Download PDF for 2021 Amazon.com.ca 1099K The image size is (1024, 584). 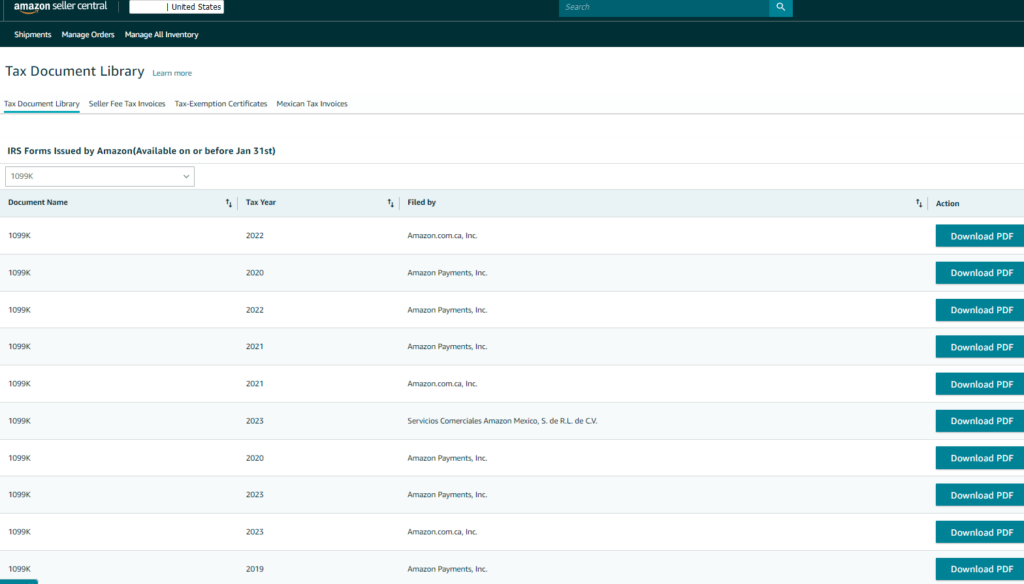pyautogui.click(x=980, y=384)
